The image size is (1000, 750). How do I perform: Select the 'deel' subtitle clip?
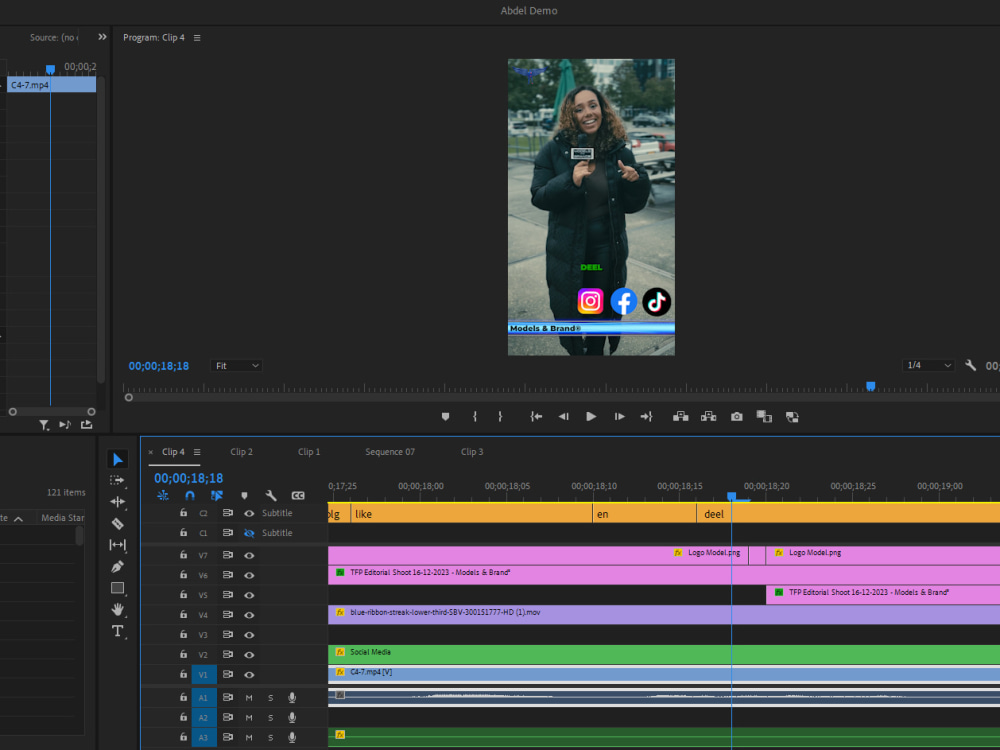(848, 513)
